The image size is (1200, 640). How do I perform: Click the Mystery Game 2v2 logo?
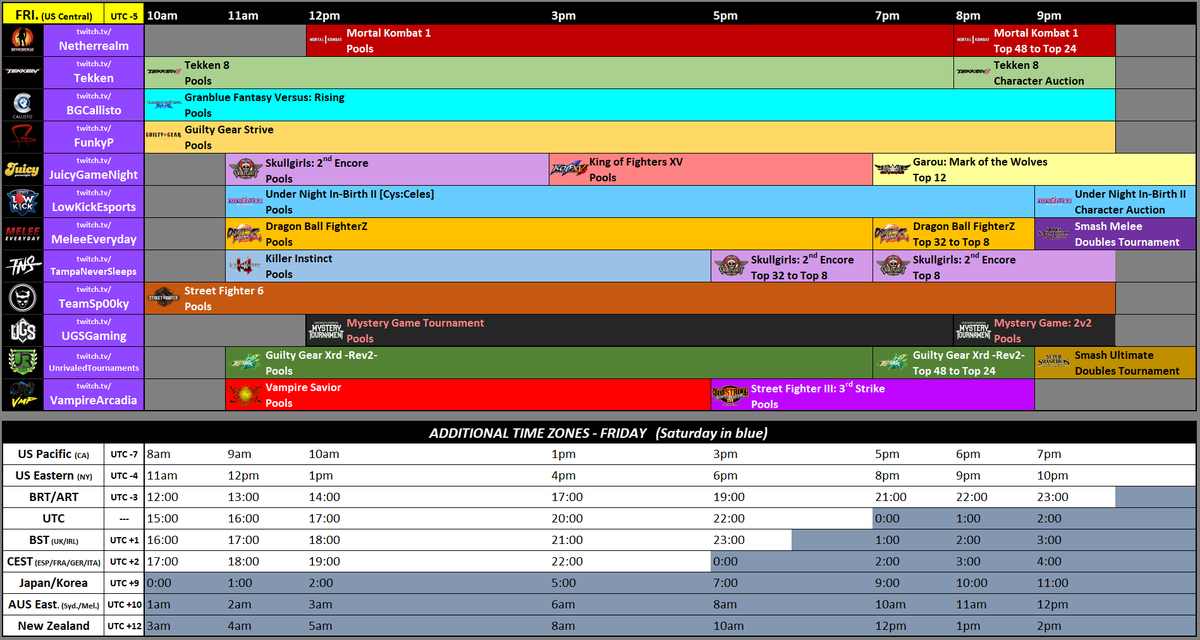(x=973, y=330)
